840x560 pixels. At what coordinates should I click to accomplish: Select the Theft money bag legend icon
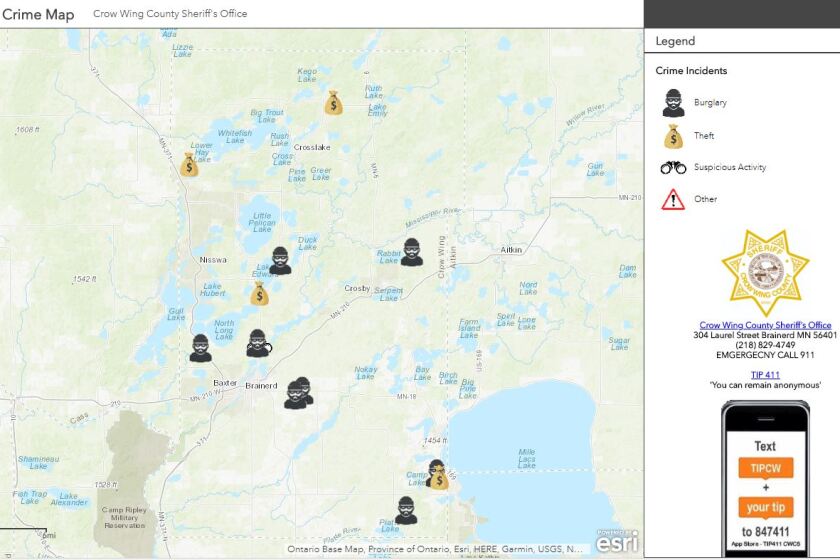pyautogui.click(x=673, y=135)
